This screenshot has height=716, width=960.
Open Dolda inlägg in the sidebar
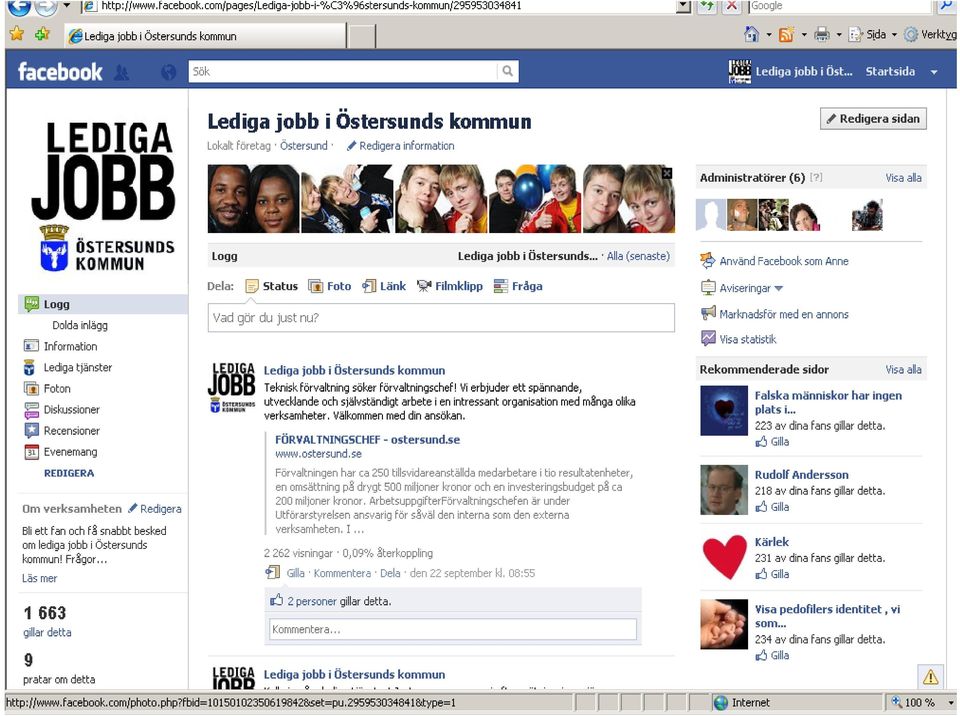tap(80, 325)
